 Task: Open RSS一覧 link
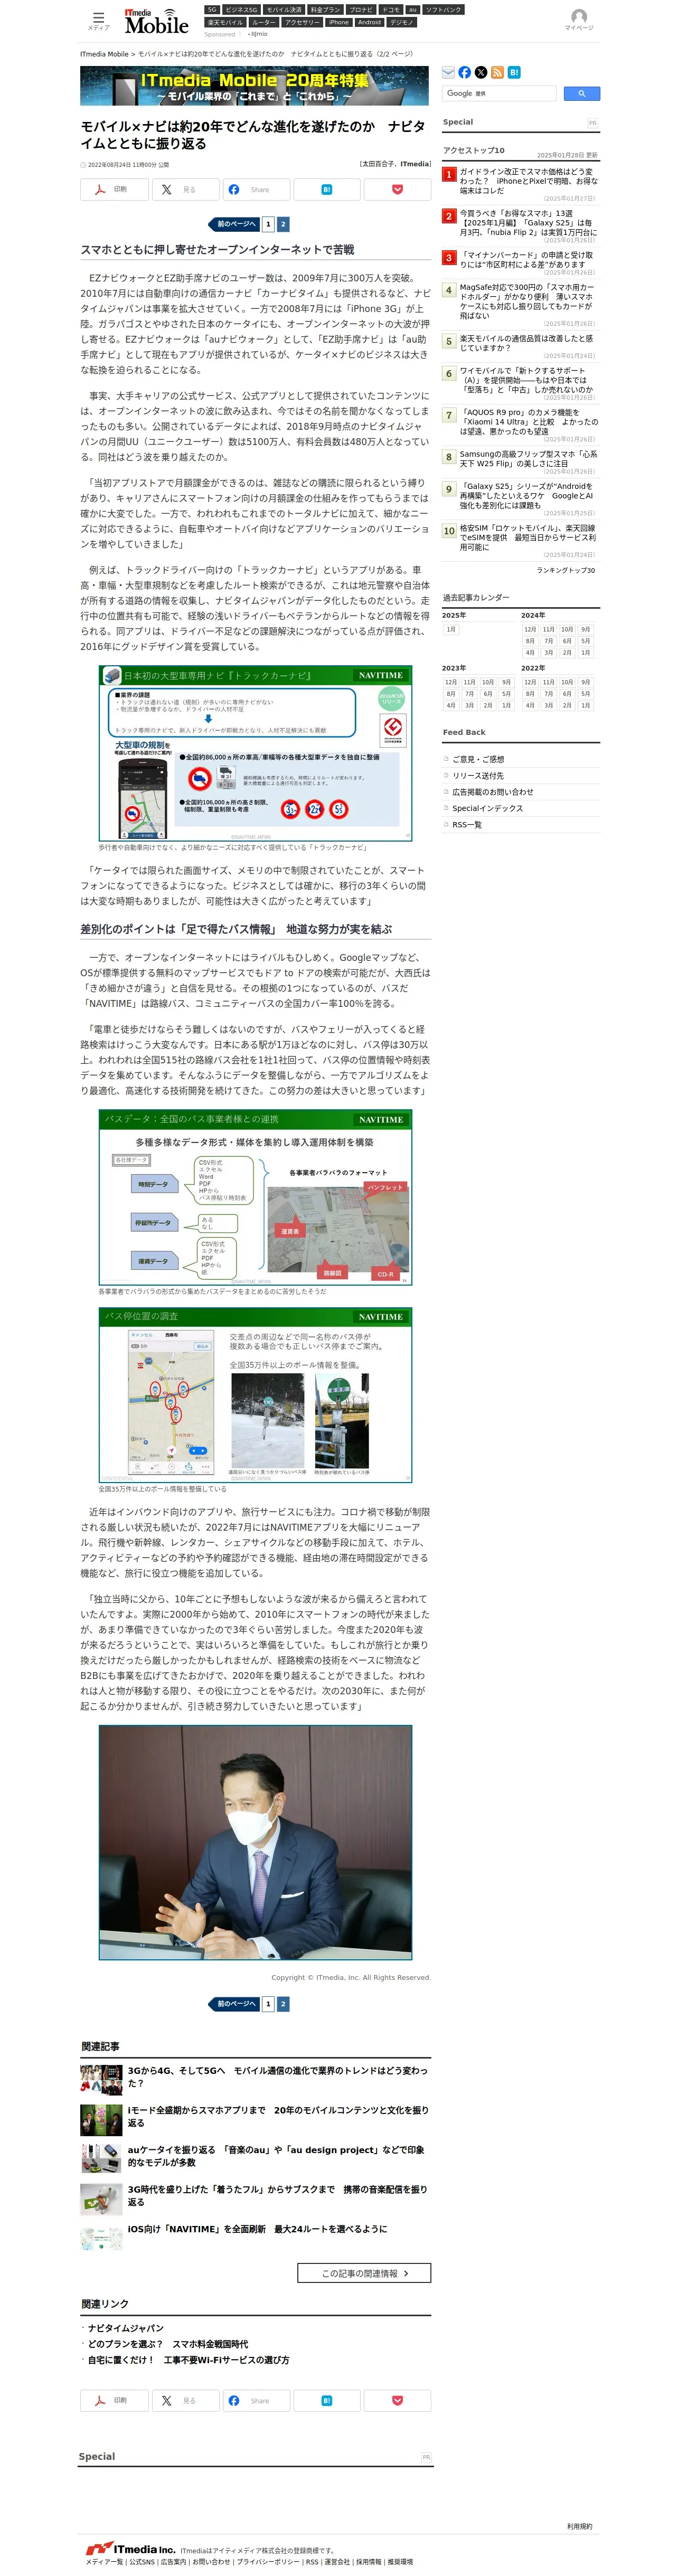467,824
